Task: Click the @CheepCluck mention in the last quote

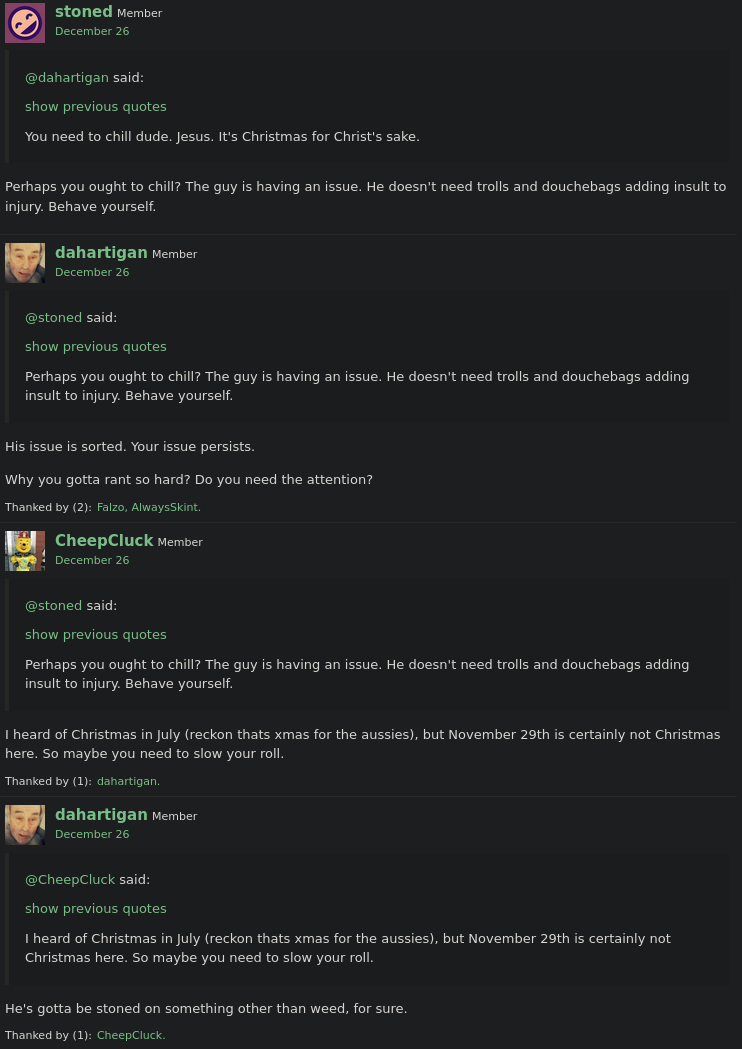Action: [x=70, y=880]
